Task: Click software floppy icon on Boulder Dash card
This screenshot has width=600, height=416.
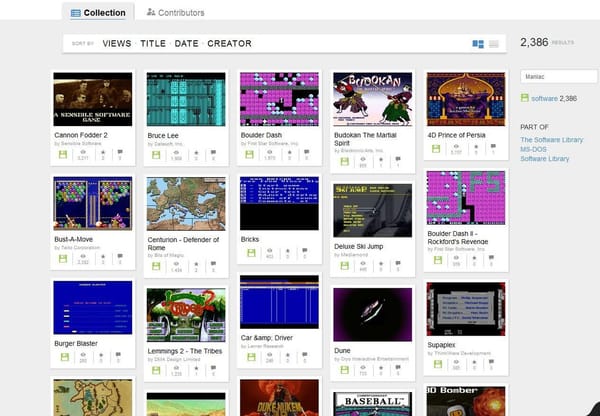Action: coord(249,154)
